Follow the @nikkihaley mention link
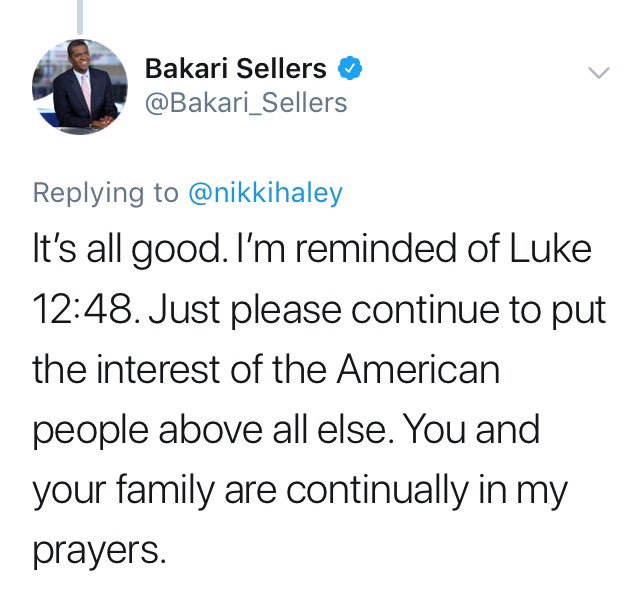The image size is (640, 600). click(265, 193)
